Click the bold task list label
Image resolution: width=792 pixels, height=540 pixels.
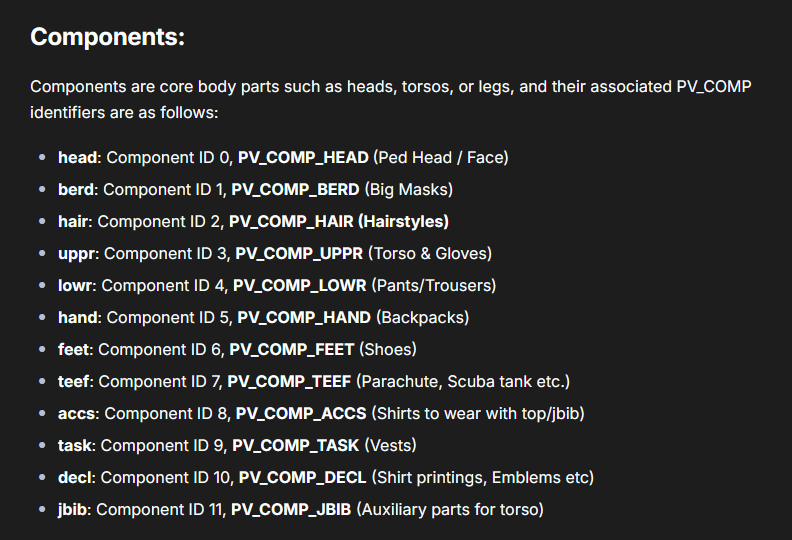[x=75, y=446]
